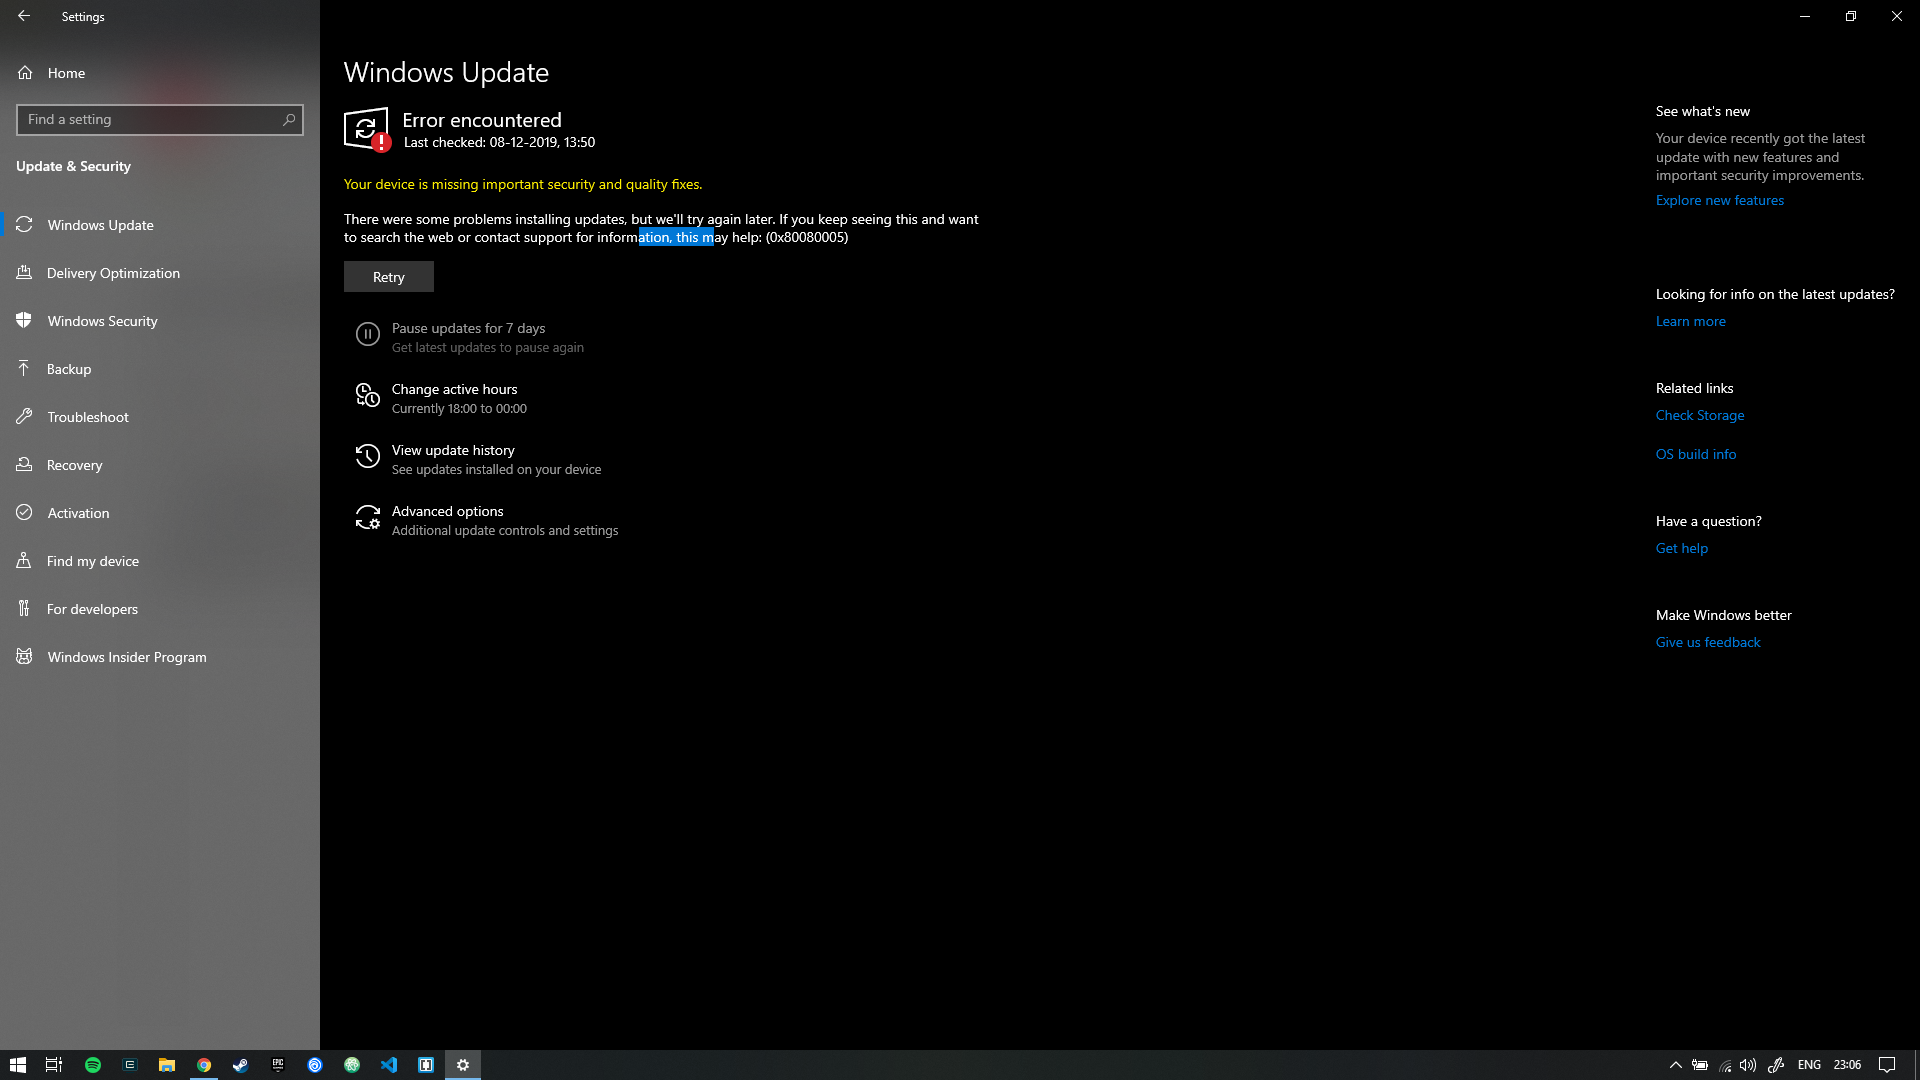
Task: Open the Home page of Settings
Action: (160, 73)
